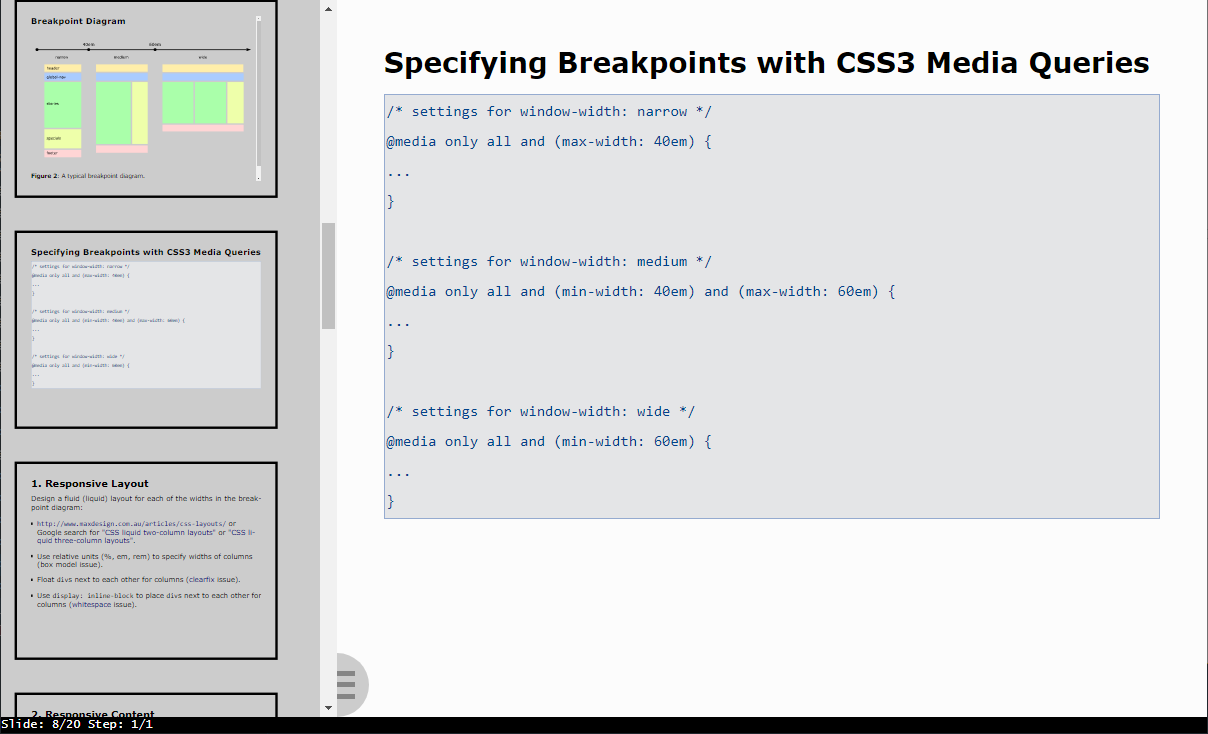Click the scroll-down arrow inside Breakpoint Diagram thumbnail
This screenshot has height=734, width=1208.
click(258, 178)
